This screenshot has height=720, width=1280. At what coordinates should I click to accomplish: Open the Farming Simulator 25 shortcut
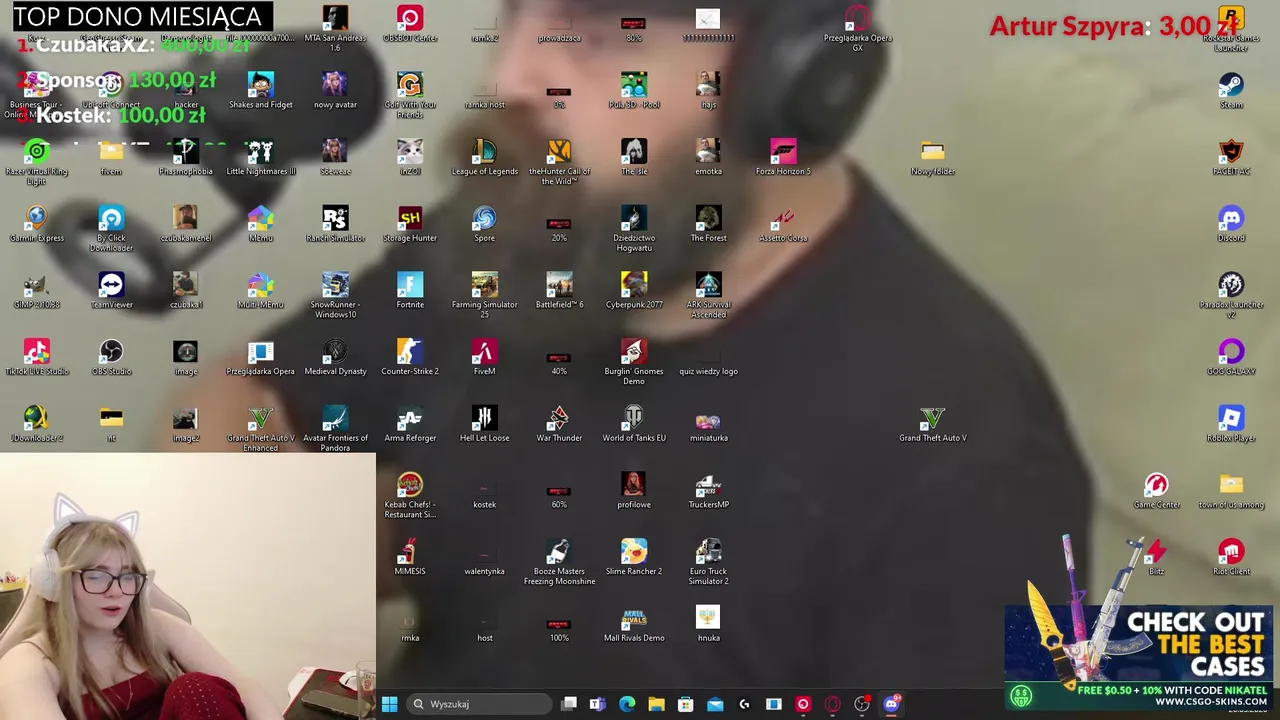pyautogui.click(x=484, y=295)
